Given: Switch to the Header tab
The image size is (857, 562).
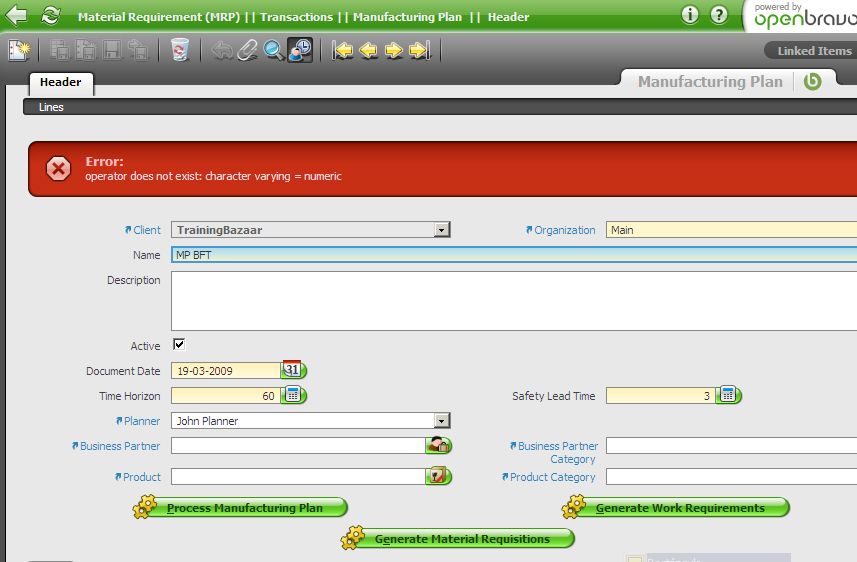Looking at the screenshot, I should point(60,82).
